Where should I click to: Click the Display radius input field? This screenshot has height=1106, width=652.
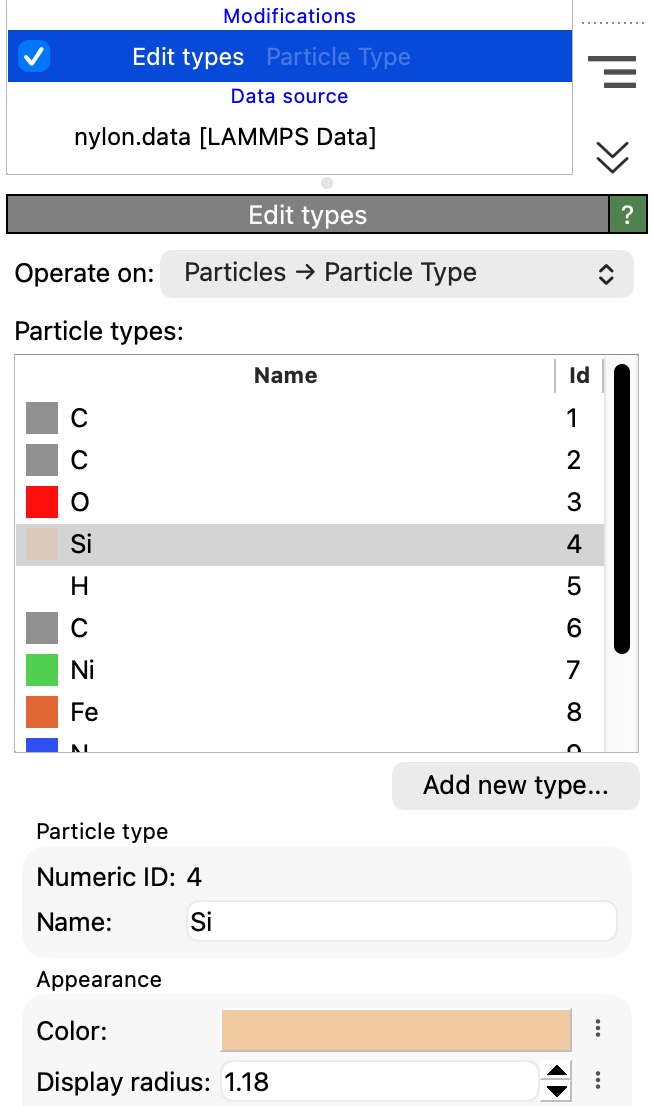pyautogui.click(x=380, y=1081)
